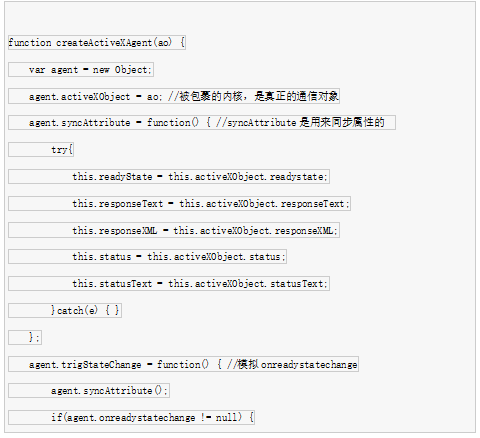This screenshot has width=480, height=438.
Task: Select the var agent = new Object line
Action: [81, 70]
